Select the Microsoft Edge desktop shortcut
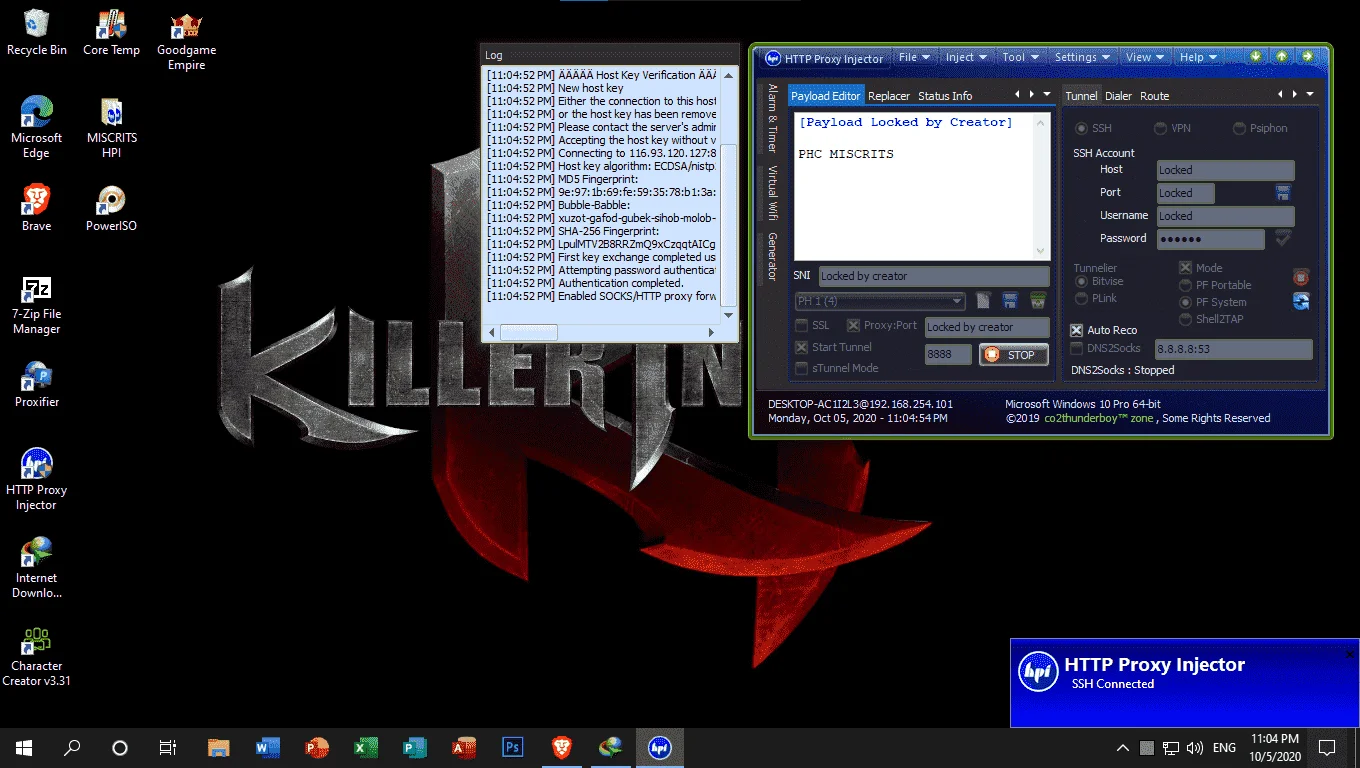This screenshot has width=1360, height=768. [37, 127]
